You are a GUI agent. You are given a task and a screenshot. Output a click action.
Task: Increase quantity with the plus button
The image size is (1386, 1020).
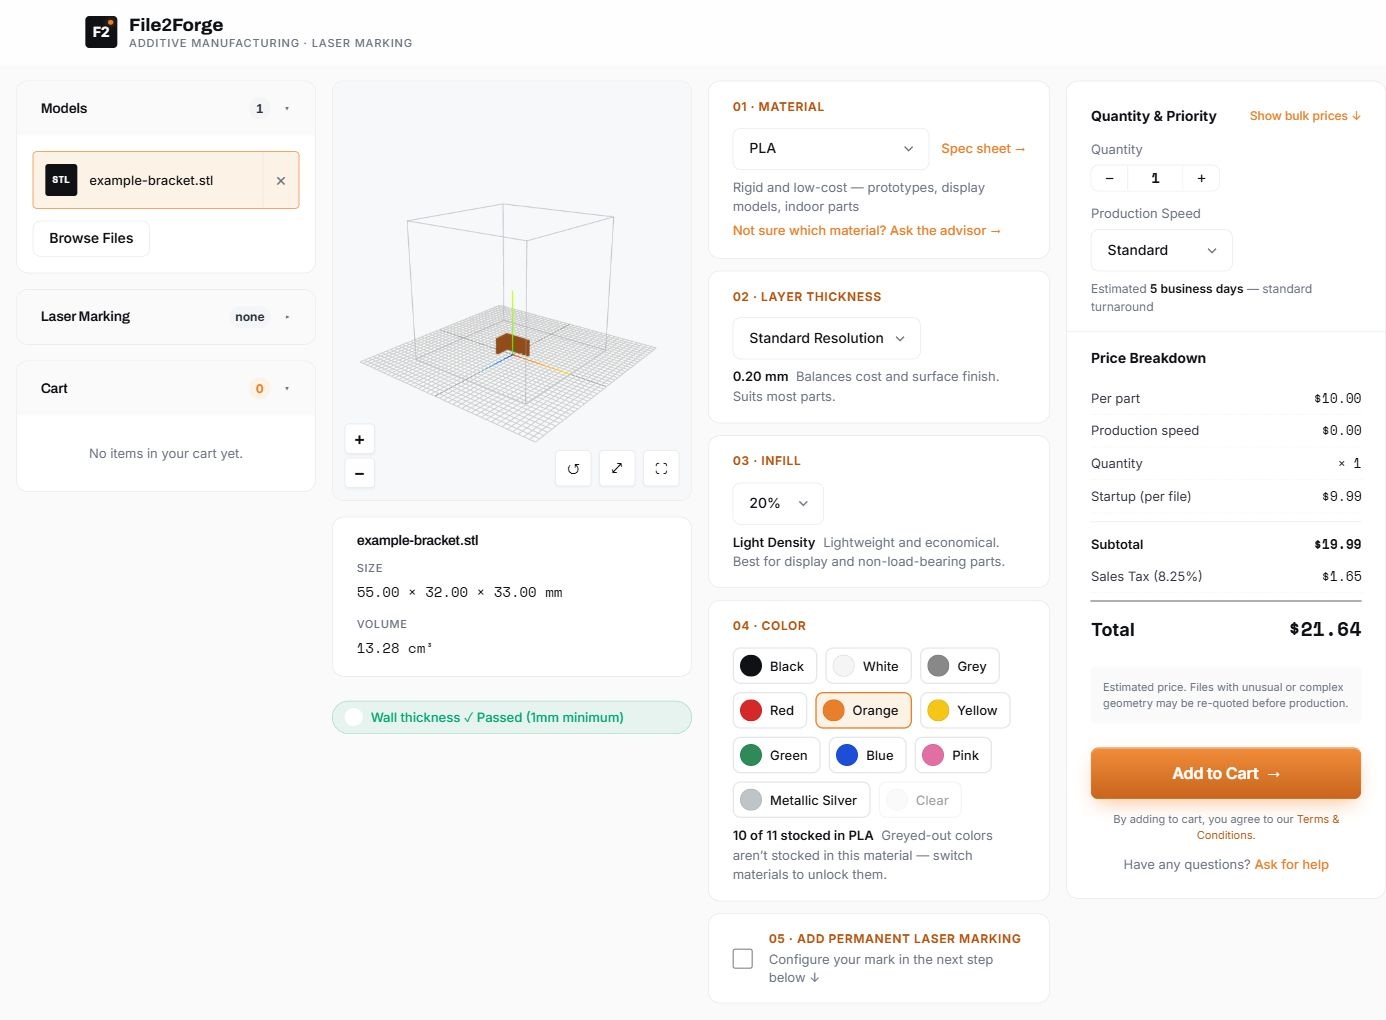pos(1201,178)
